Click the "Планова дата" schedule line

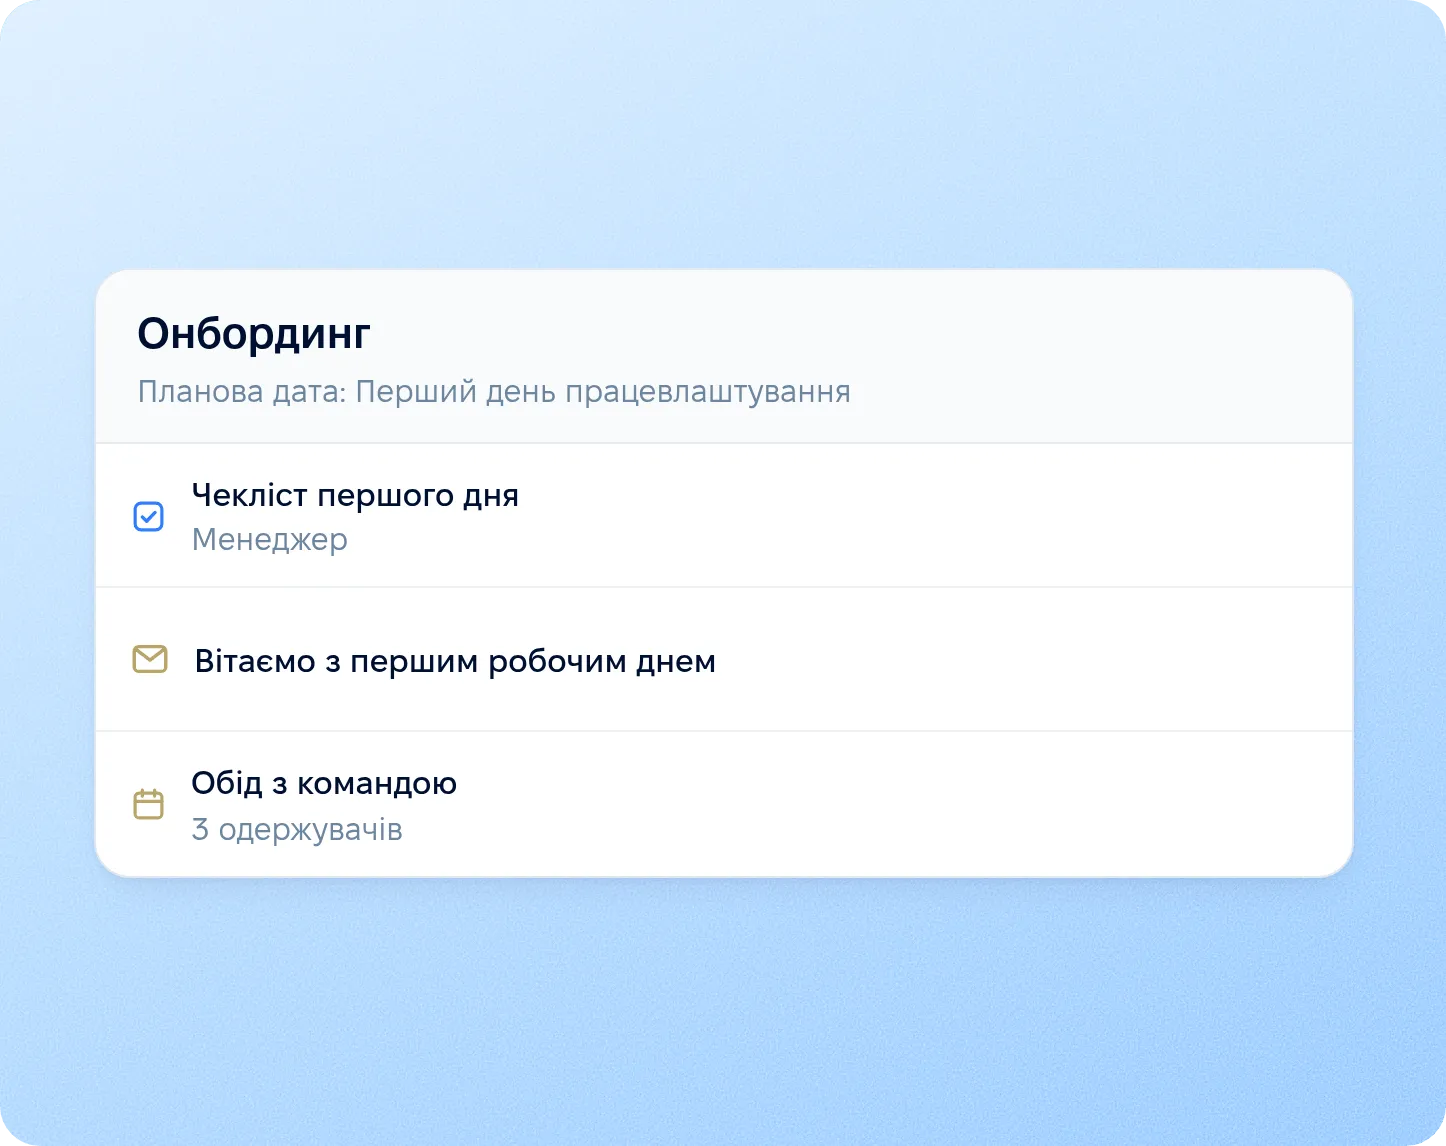[494, 391]
